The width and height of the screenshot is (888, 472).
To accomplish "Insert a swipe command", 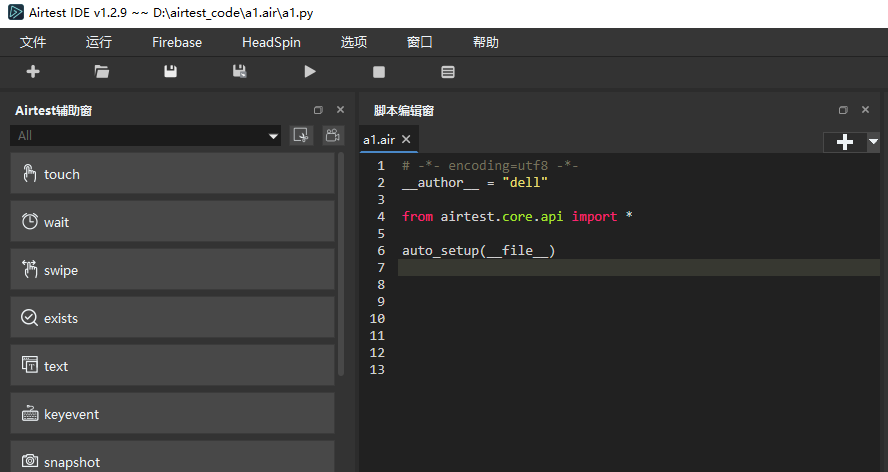I will 172,270.
